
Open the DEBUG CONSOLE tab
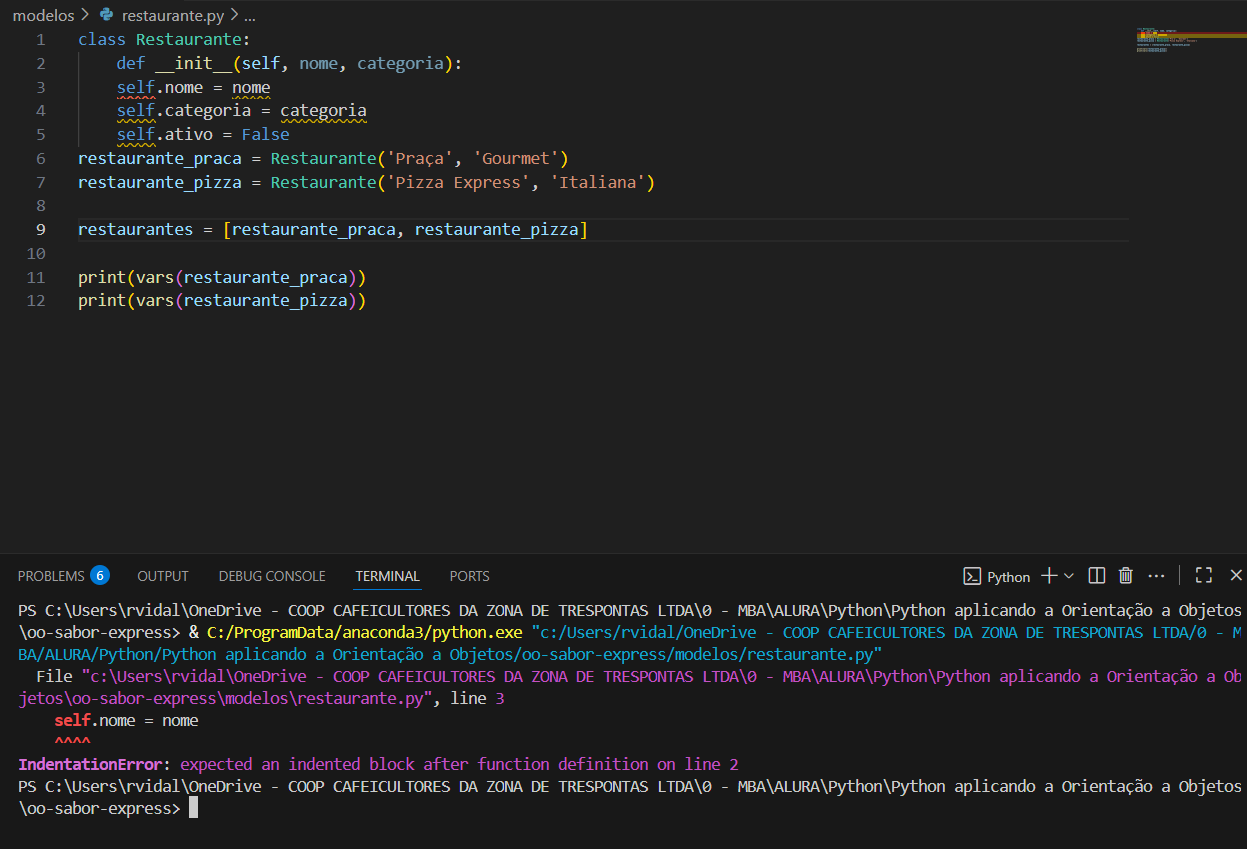click(272, 576)
